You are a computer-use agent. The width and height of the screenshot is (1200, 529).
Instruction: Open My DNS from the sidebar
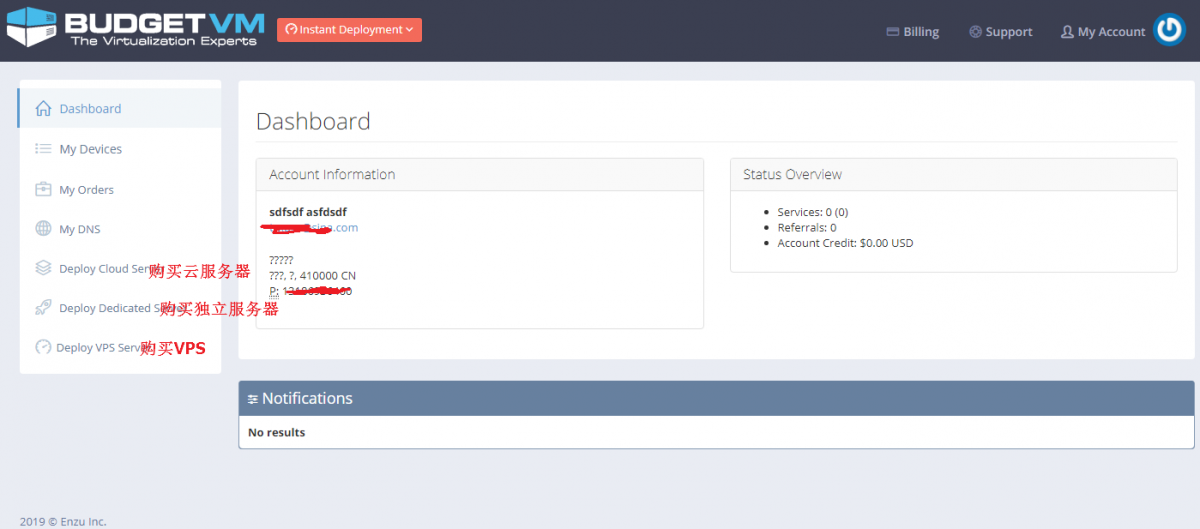click(x=80, y=229)
